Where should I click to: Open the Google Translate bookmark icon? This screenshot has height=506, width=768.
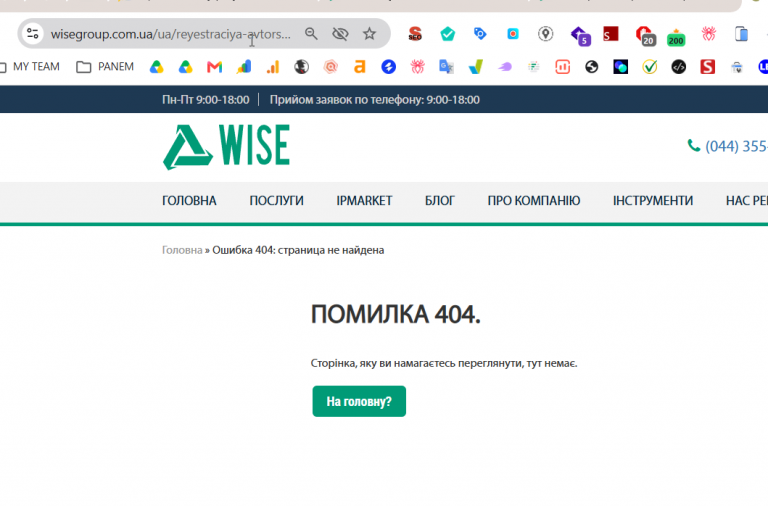[446, 67]
